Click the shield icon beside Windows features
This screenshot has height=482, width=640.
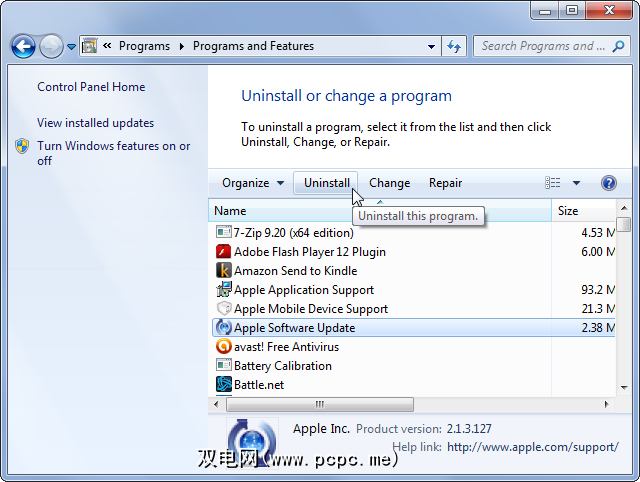tap(22, 146)
